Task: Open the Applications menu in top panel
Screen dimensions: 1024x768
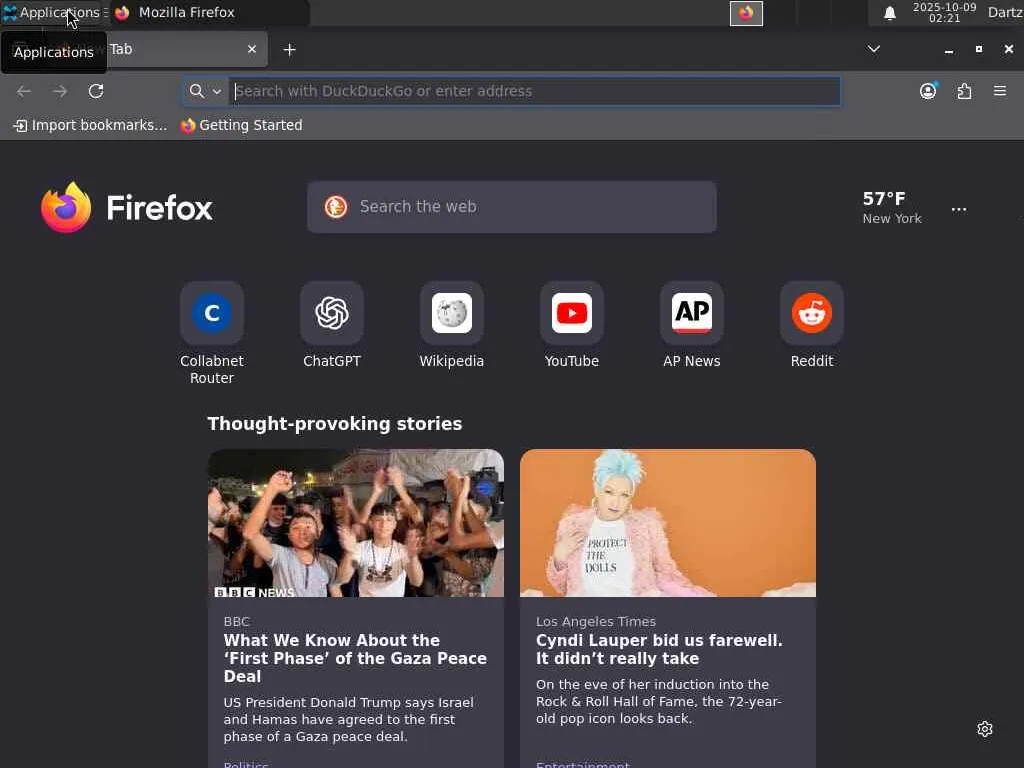Action: pos(54,12)
